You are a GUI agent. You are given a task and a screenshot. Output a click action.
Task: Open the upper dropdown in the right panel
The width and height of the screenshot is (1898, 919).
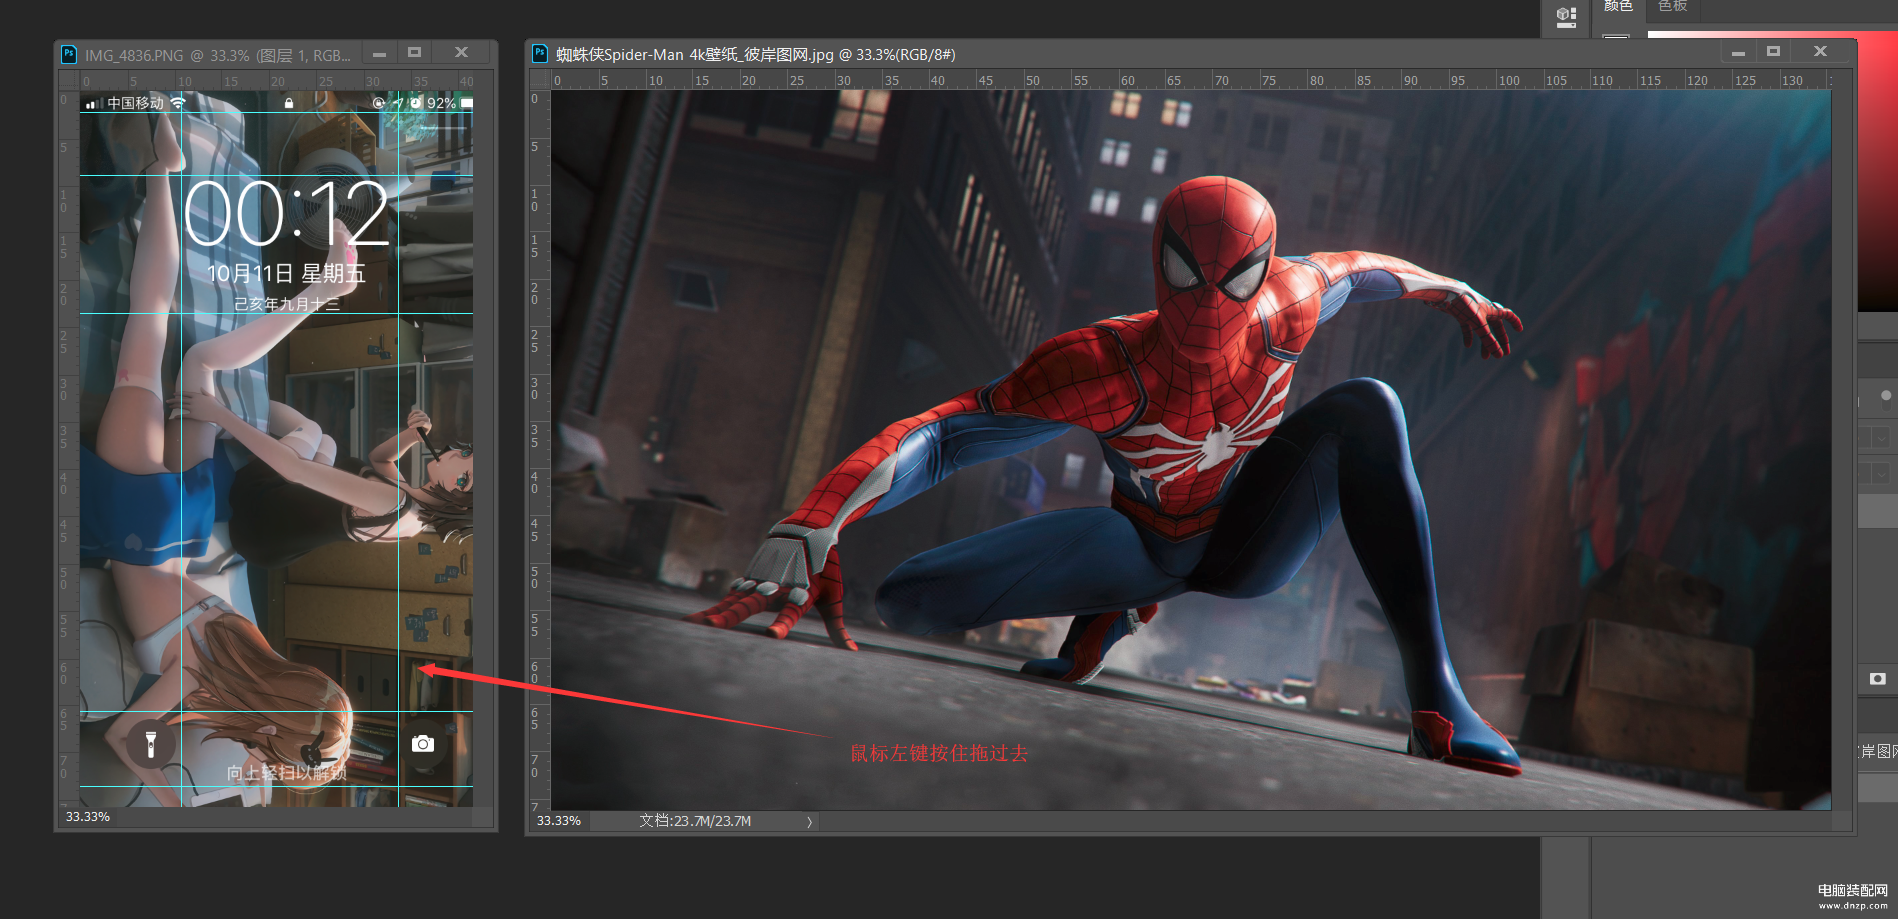tap(1882, 438)
